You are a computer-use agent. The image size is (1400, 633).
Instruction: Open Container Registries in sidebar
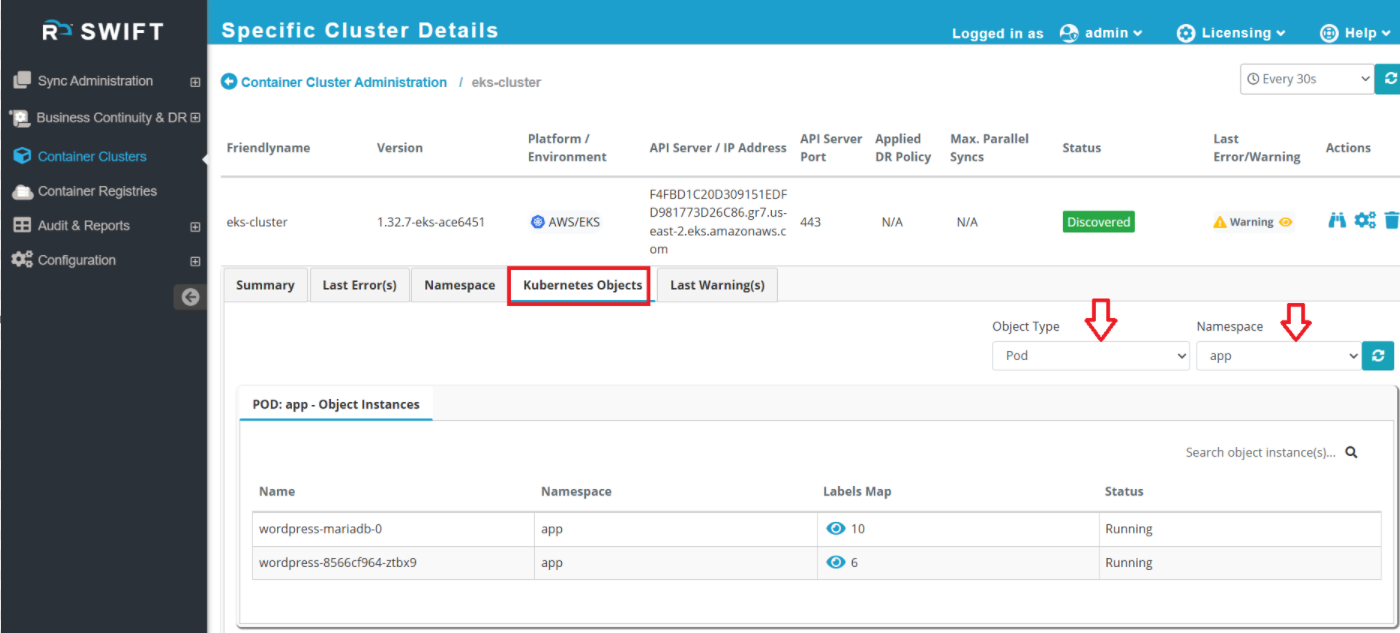point(97,191)
